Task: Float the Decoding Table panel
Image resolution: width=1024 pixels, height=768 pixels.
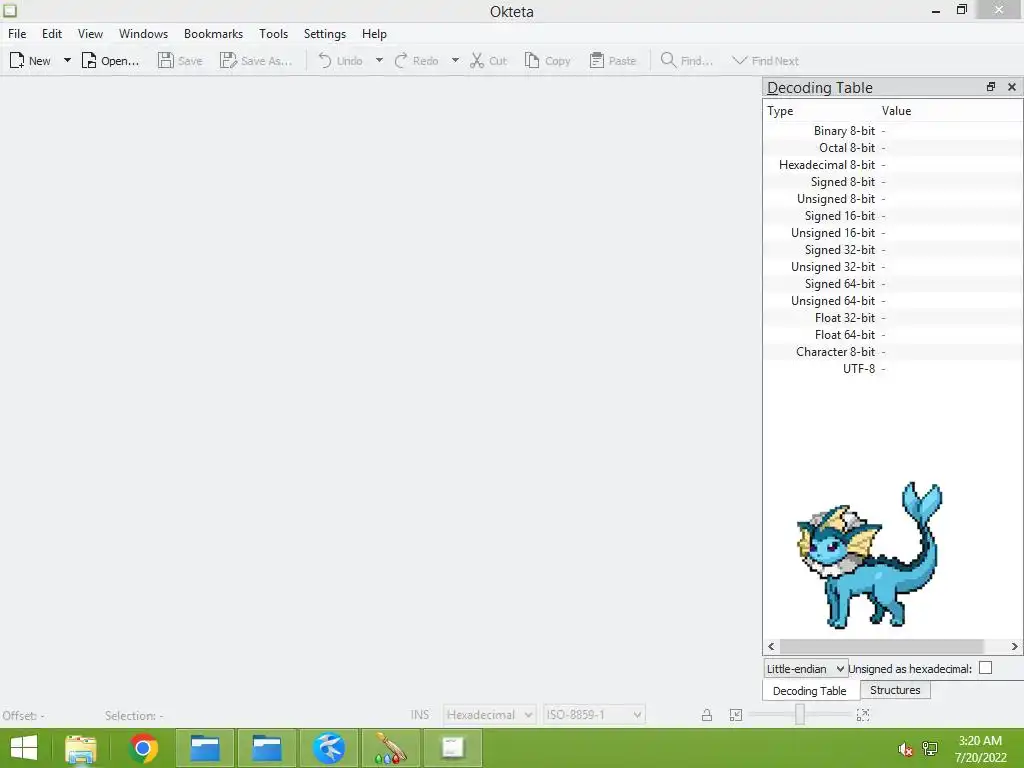Action: point(991,87)
